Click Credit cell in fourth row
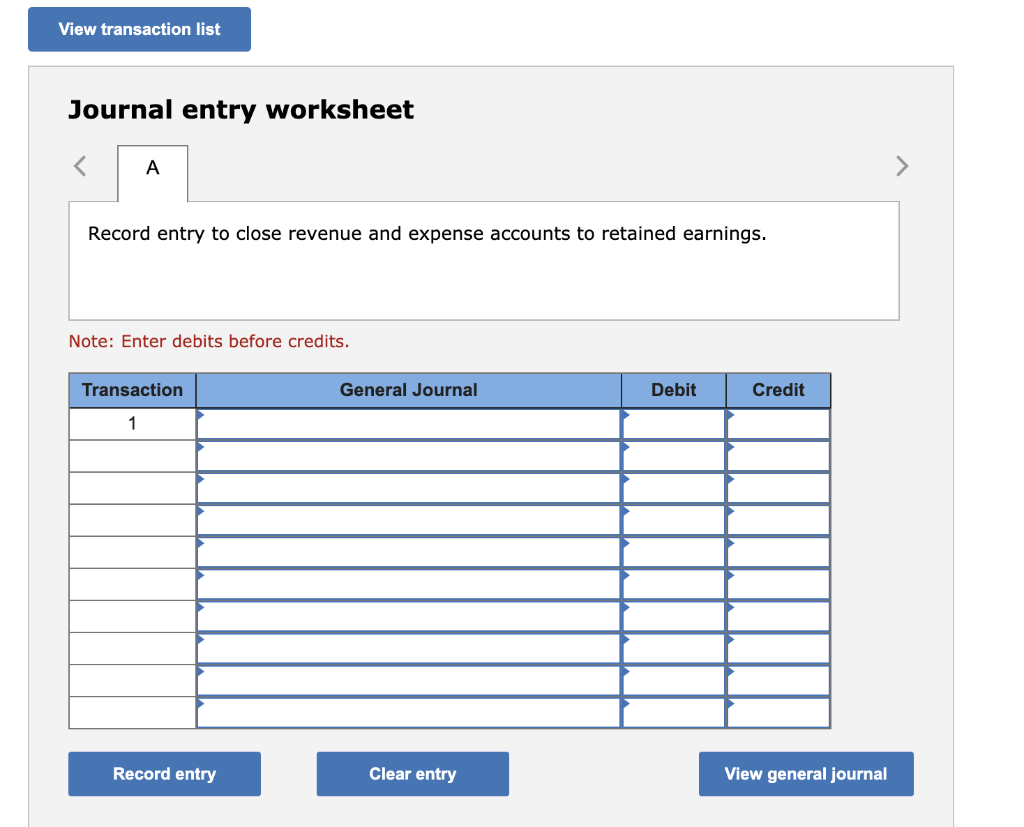The width and height of the screenshot is (1024, 827). coord(778,520)
